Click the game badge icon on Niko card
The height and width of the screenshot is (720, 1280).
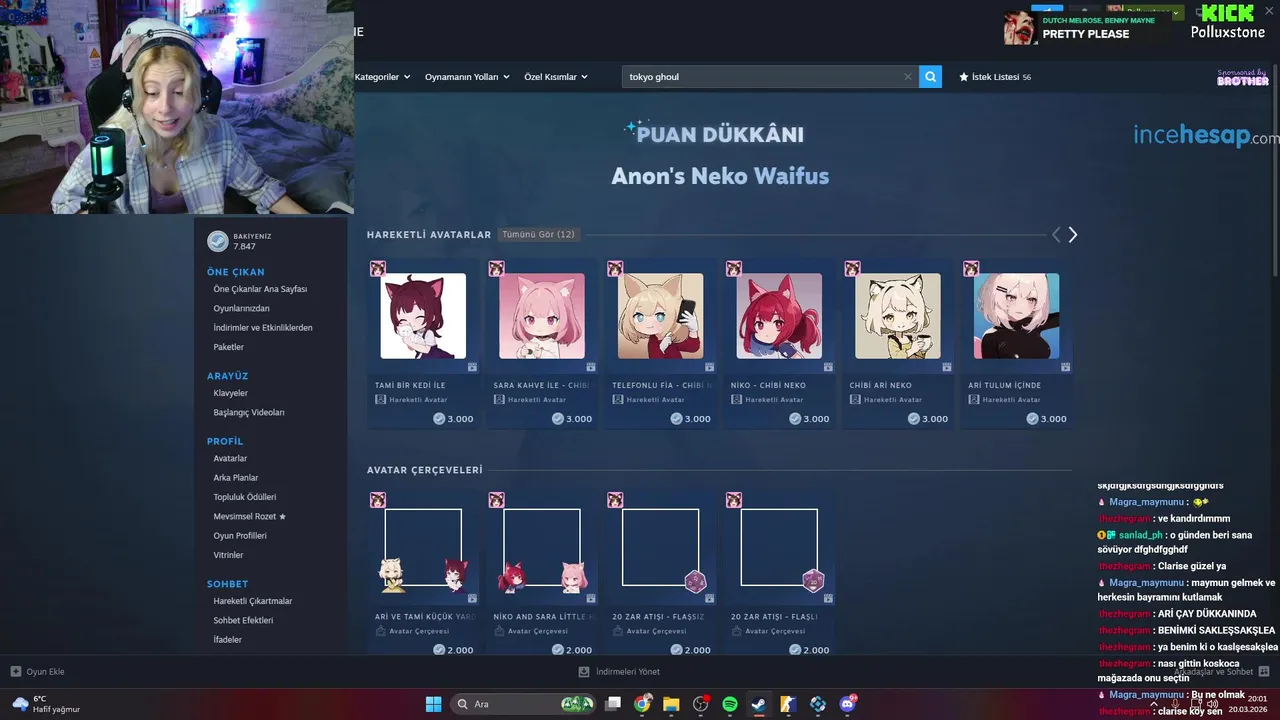733,269
